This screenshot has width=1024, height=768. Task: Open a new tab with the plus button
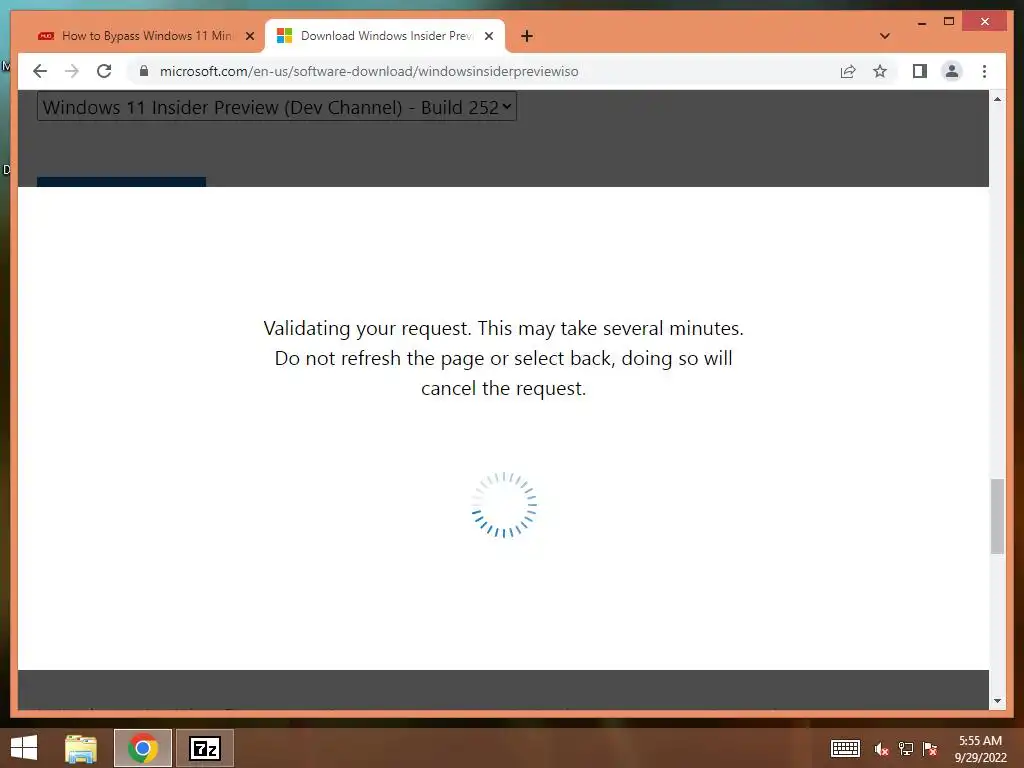[x=527, y=37]
